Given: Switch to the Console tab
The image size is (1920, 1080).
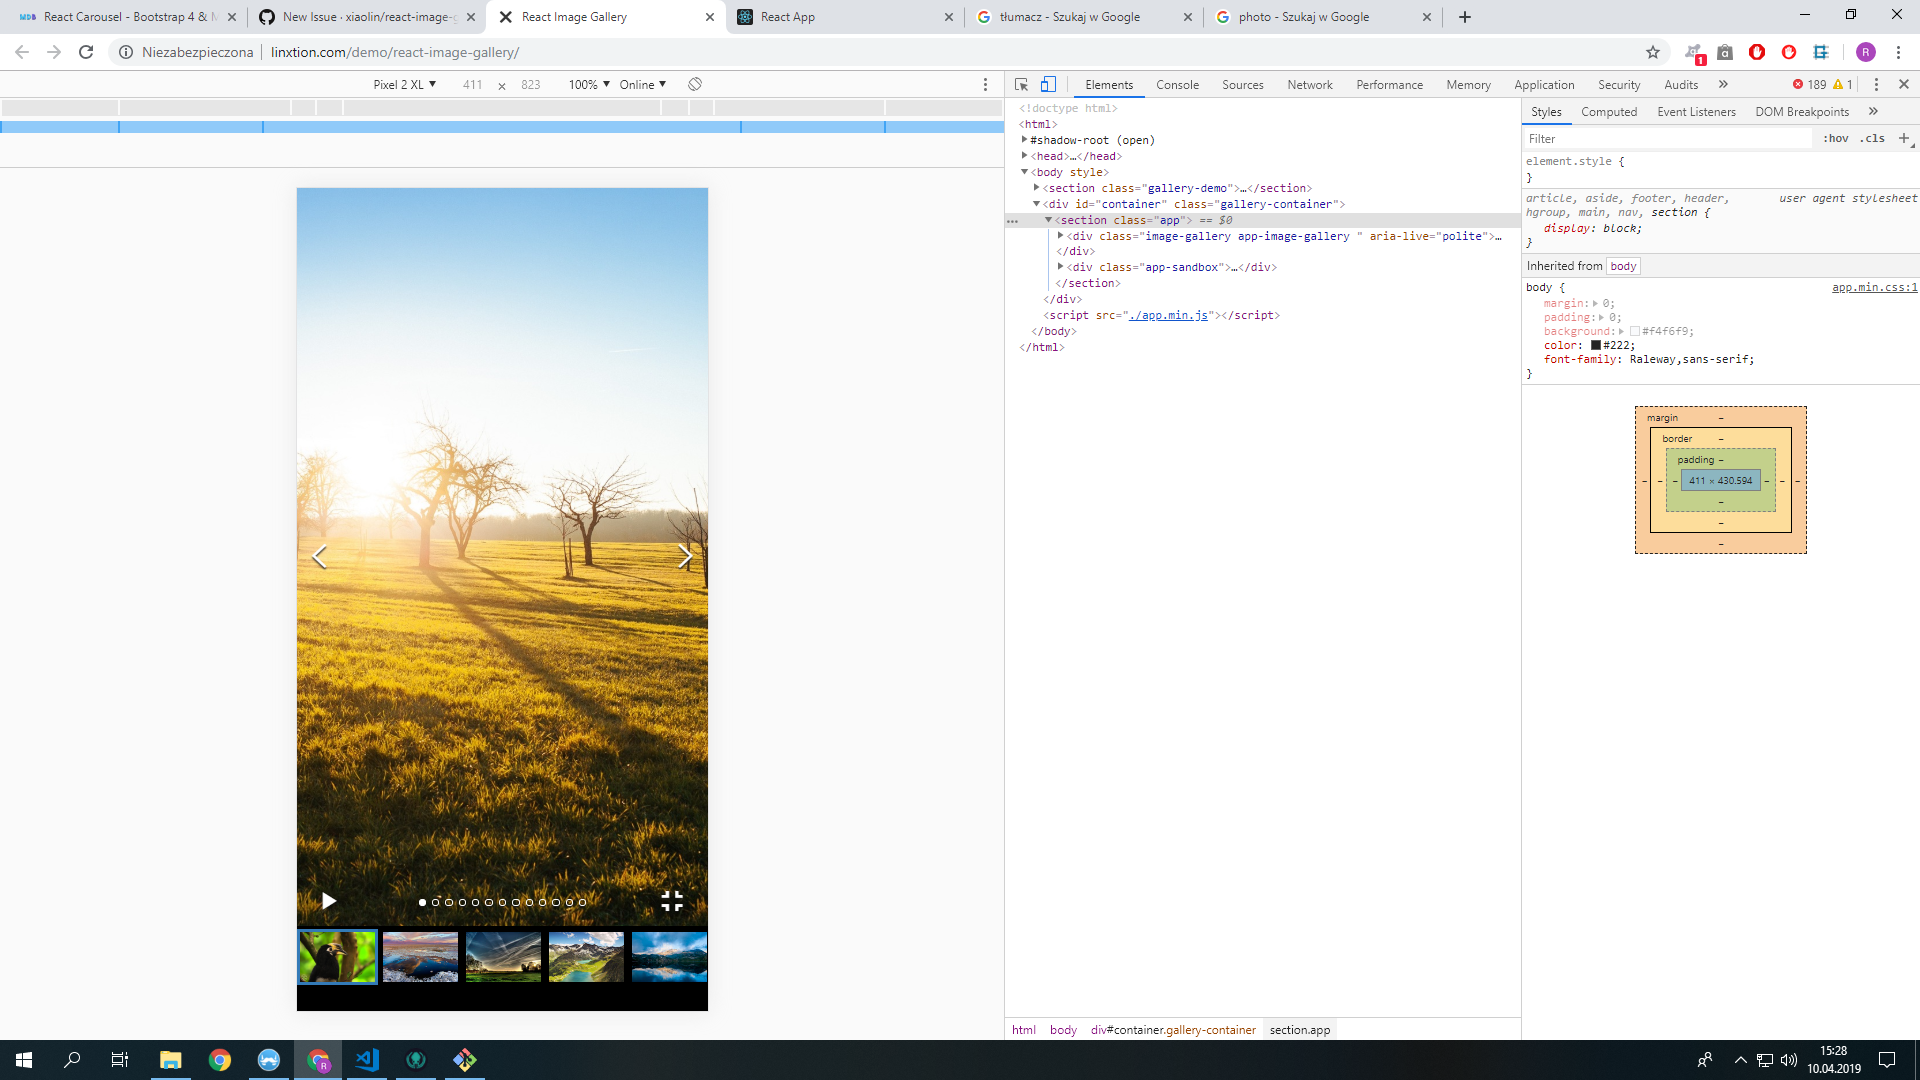Looking at the screenshot, I should click(x=1177, y=85).
